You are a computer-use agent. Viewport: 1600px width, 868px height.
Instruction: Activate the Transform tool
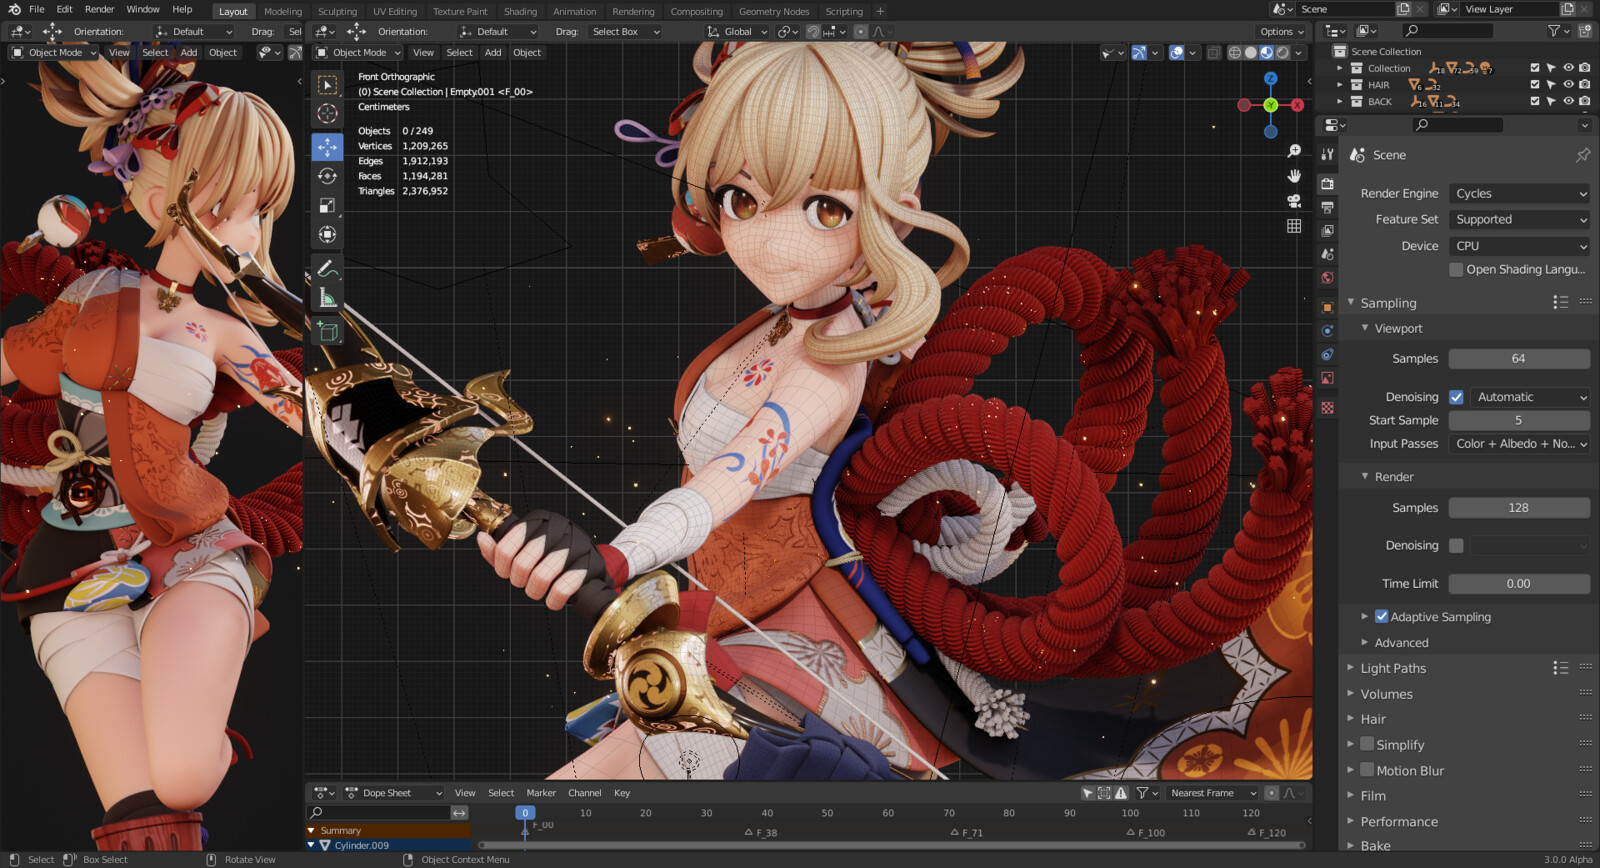[x=327, y=234]
